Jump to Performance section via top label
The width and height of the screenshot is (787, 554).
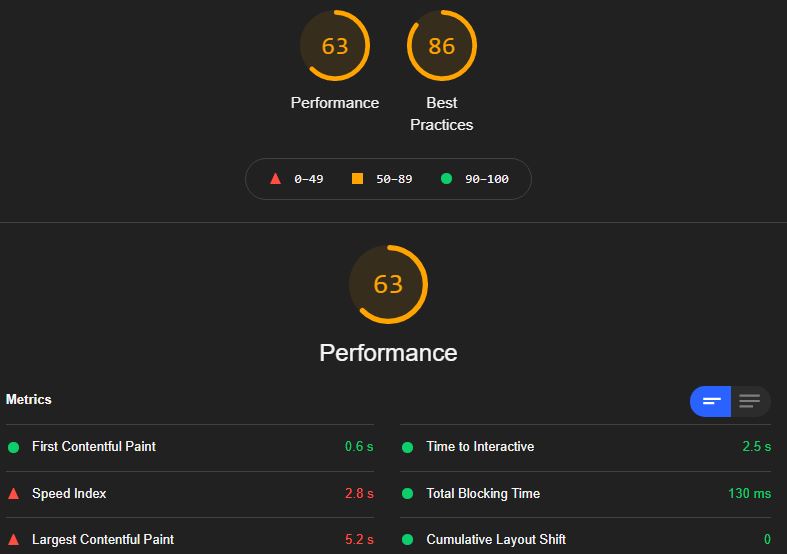(335, 103)
